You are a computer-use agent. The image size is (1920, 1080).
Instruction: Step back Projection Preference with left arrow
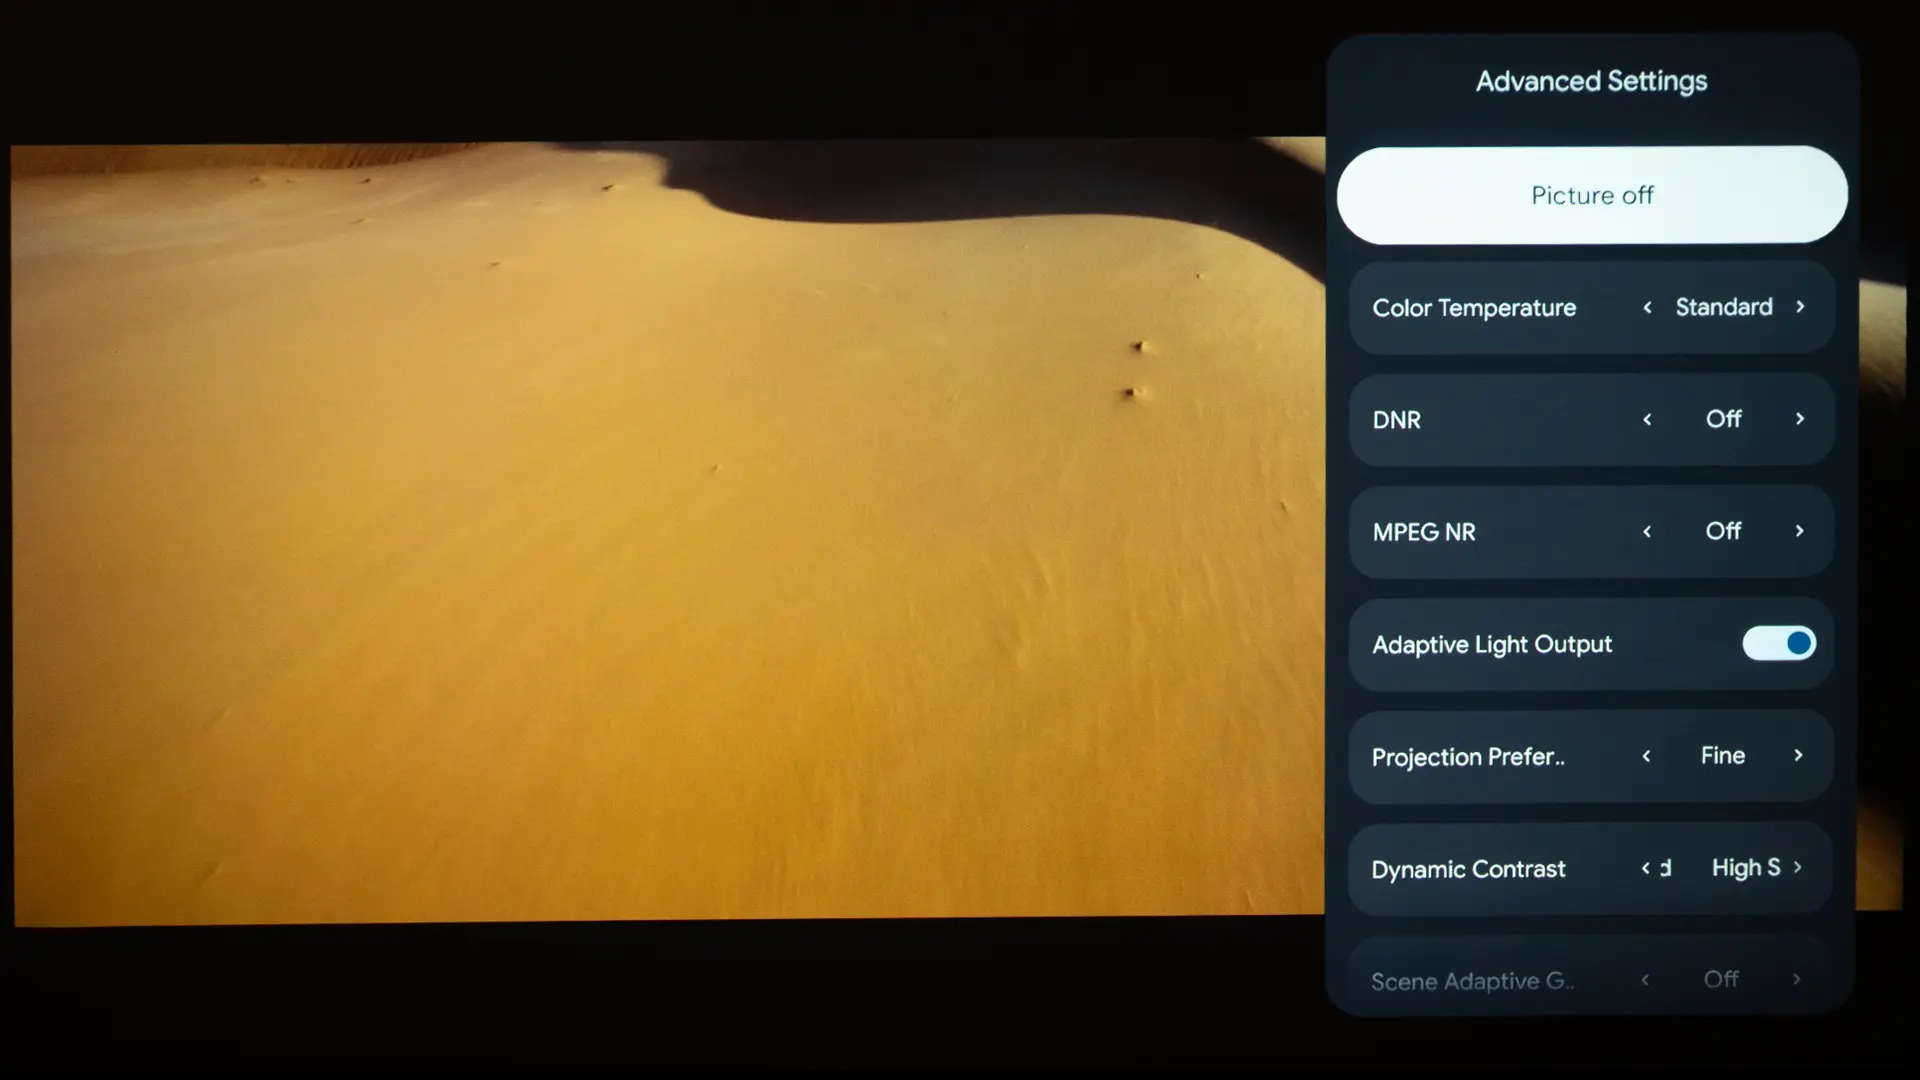(1646, 756)
